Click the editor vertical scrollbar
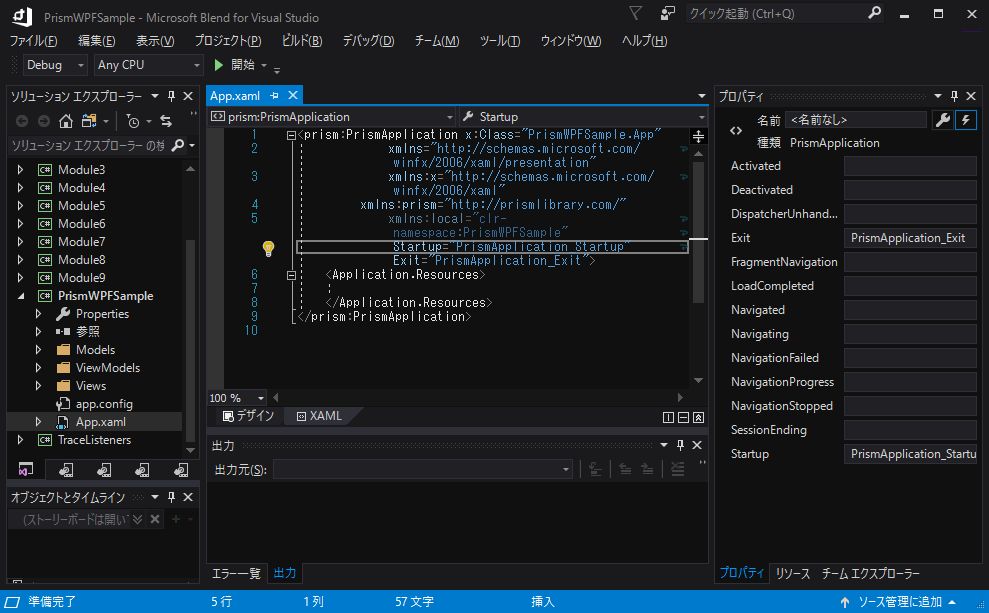This screenshot has width=989, height=613. coord(698,265)
